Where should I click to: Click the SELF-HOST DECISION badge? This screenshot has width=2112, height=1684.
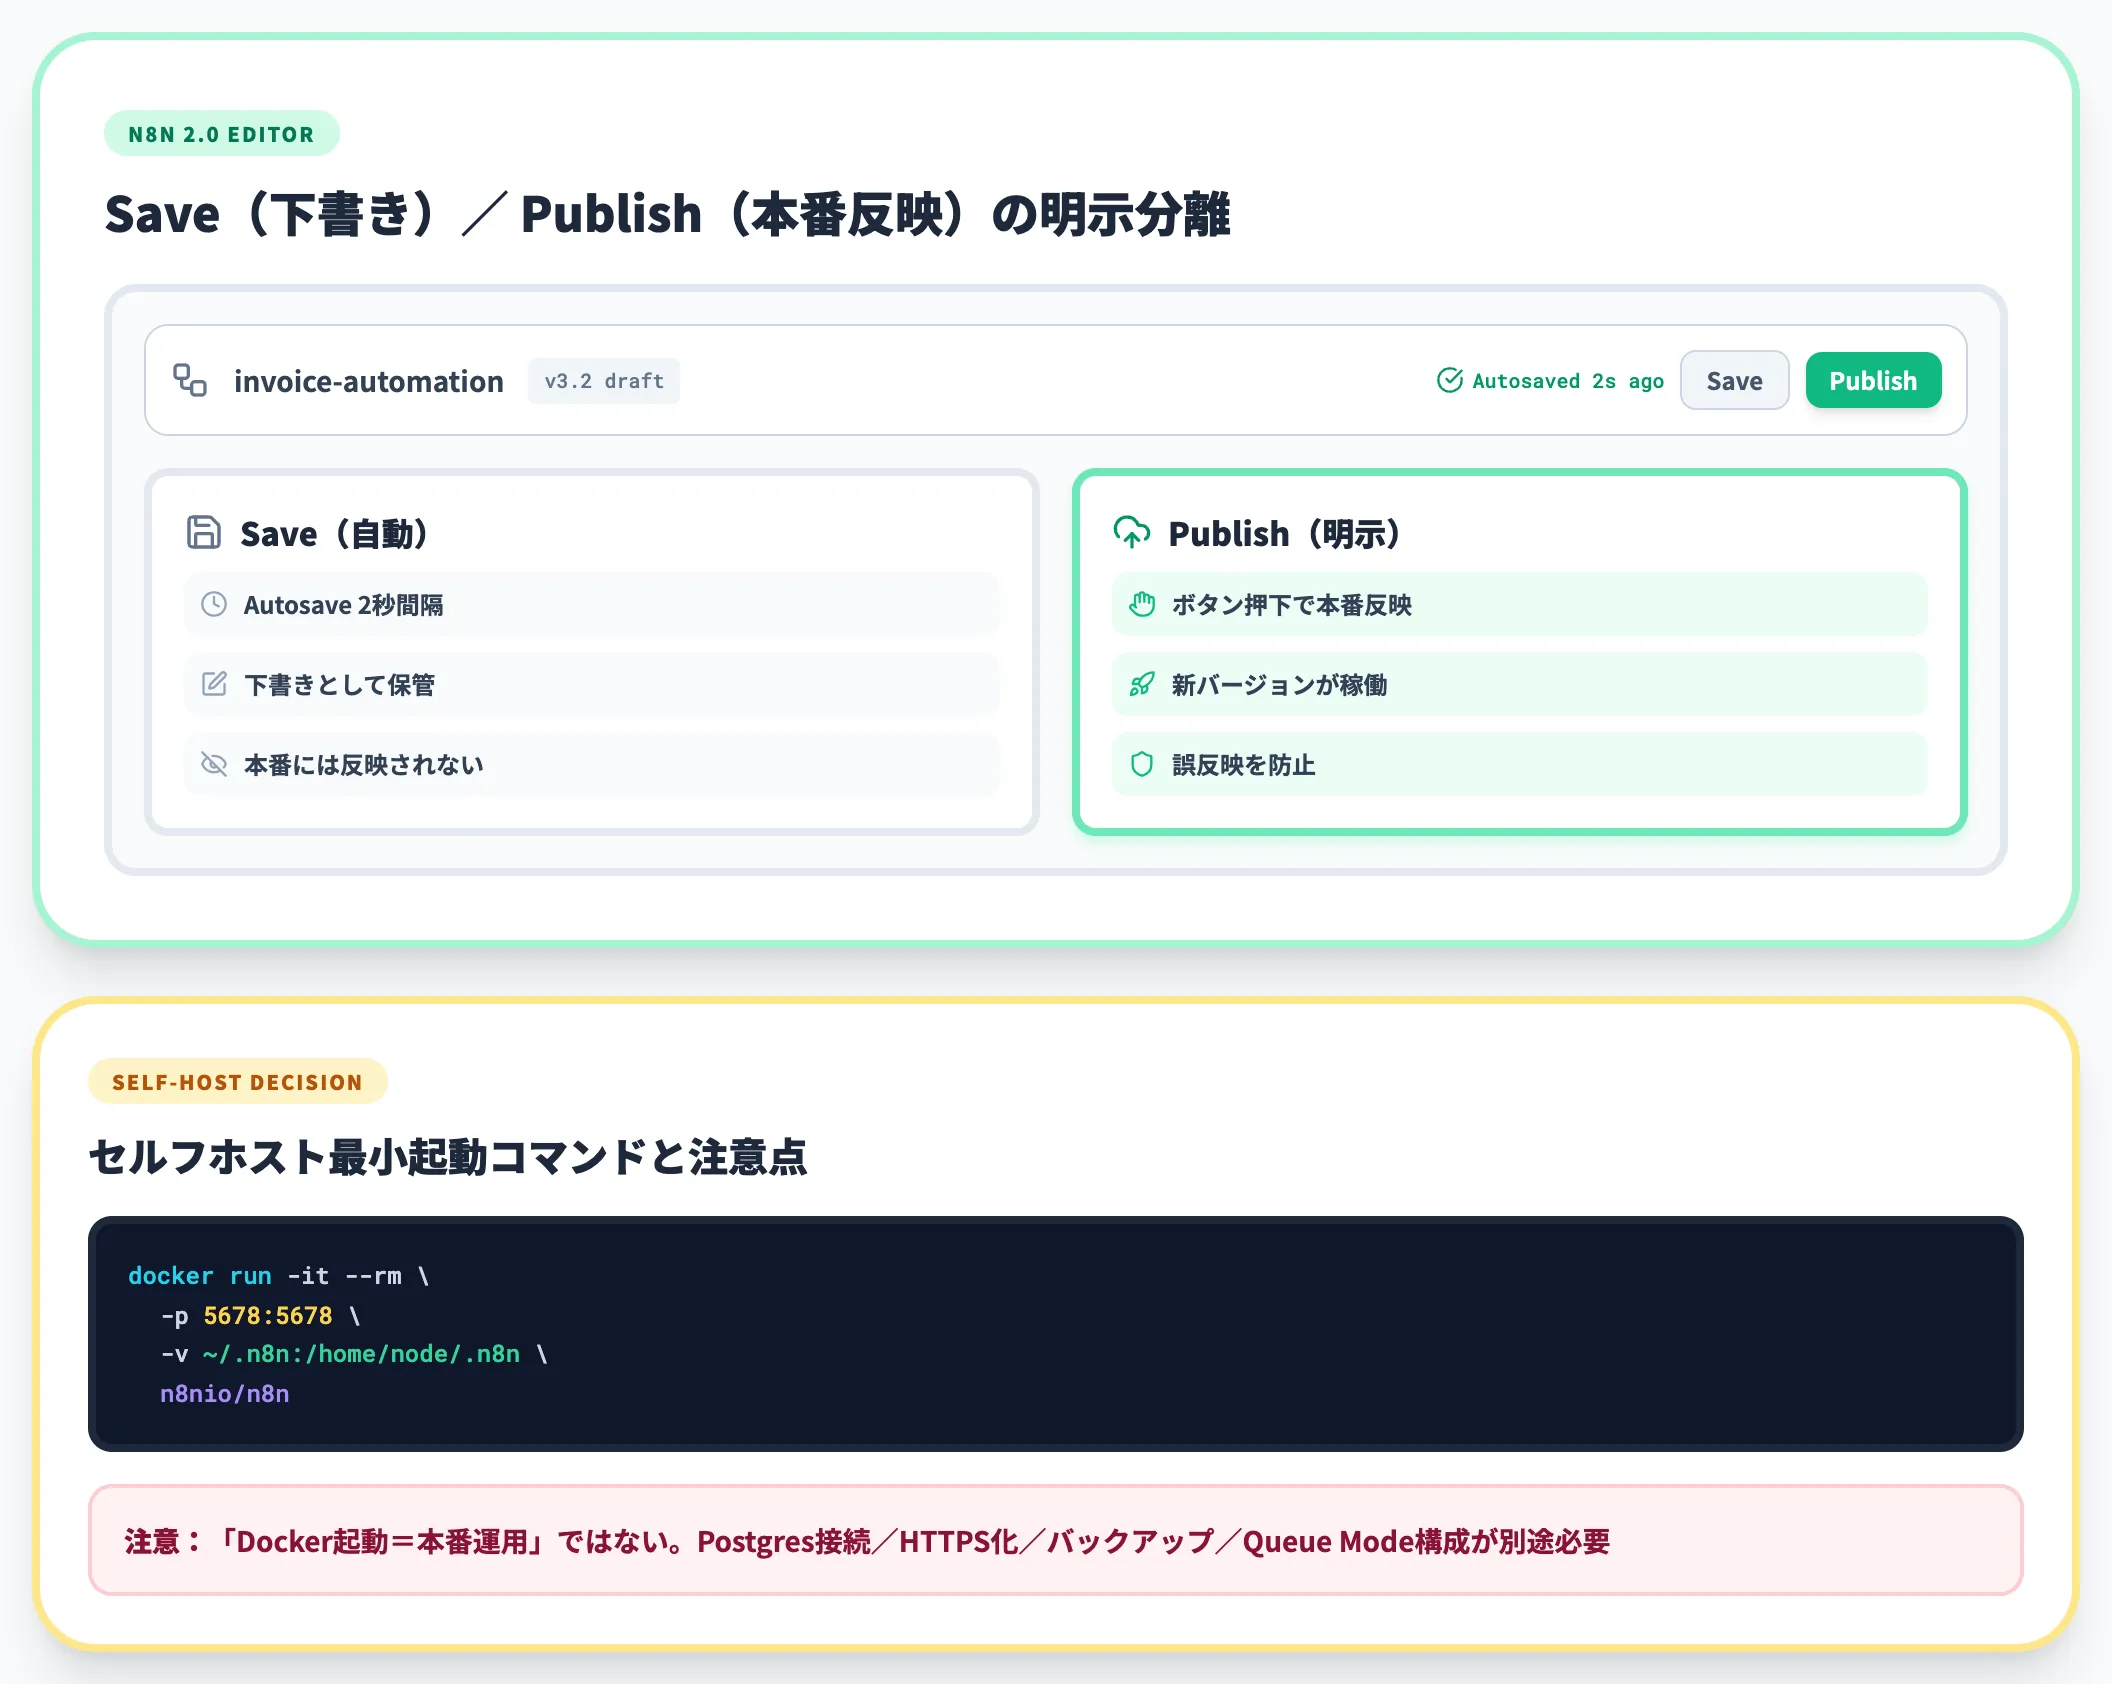pyautogui.click(x=237, y=1082)
